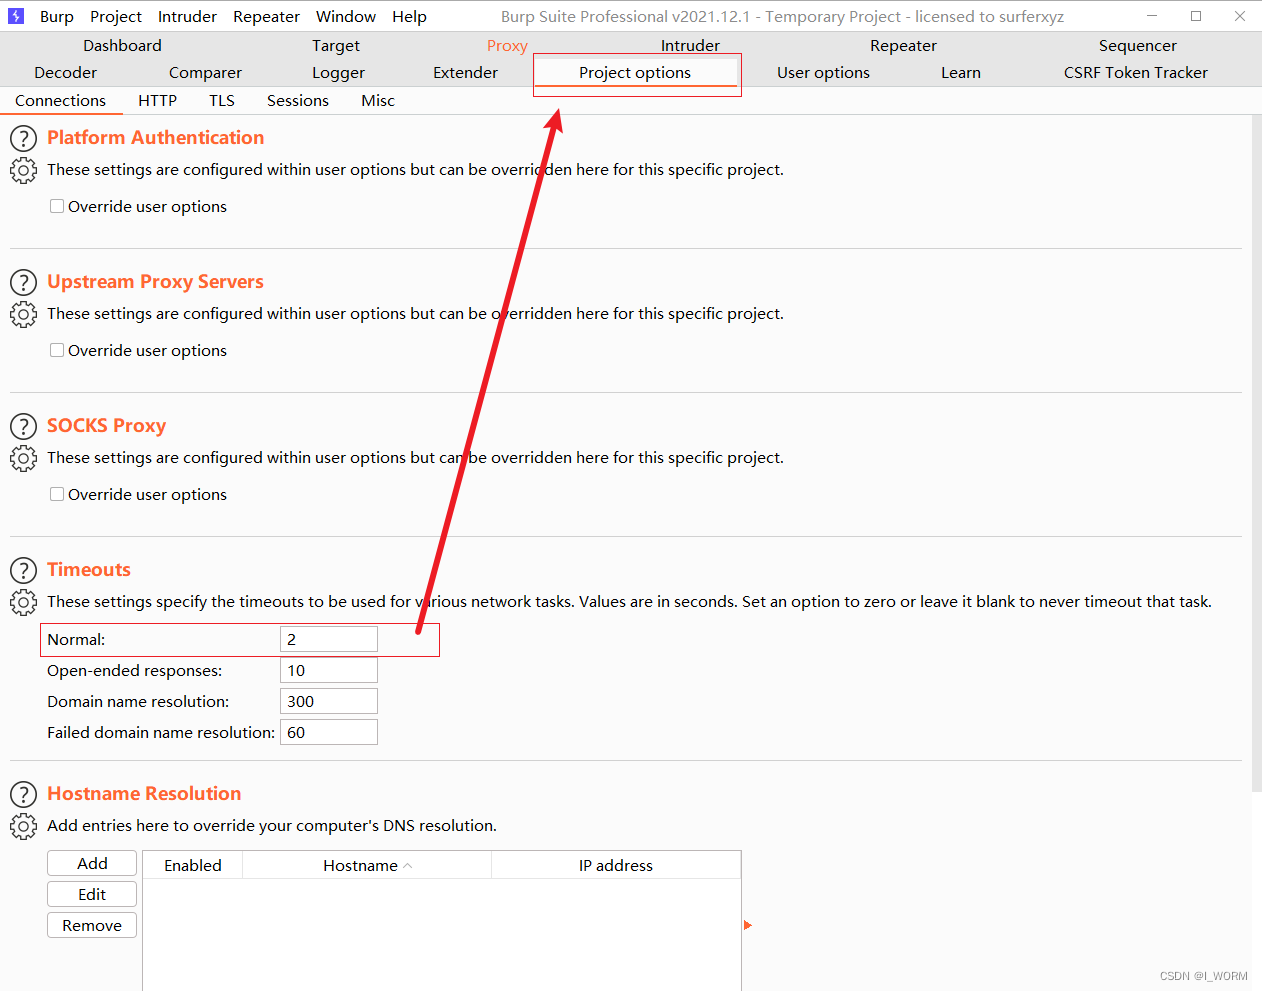Viewport: 1262px width, 991px height.
Task: Open gear options icon for Timeouts section
Action: pyautogui.click(x=23, y=602)
